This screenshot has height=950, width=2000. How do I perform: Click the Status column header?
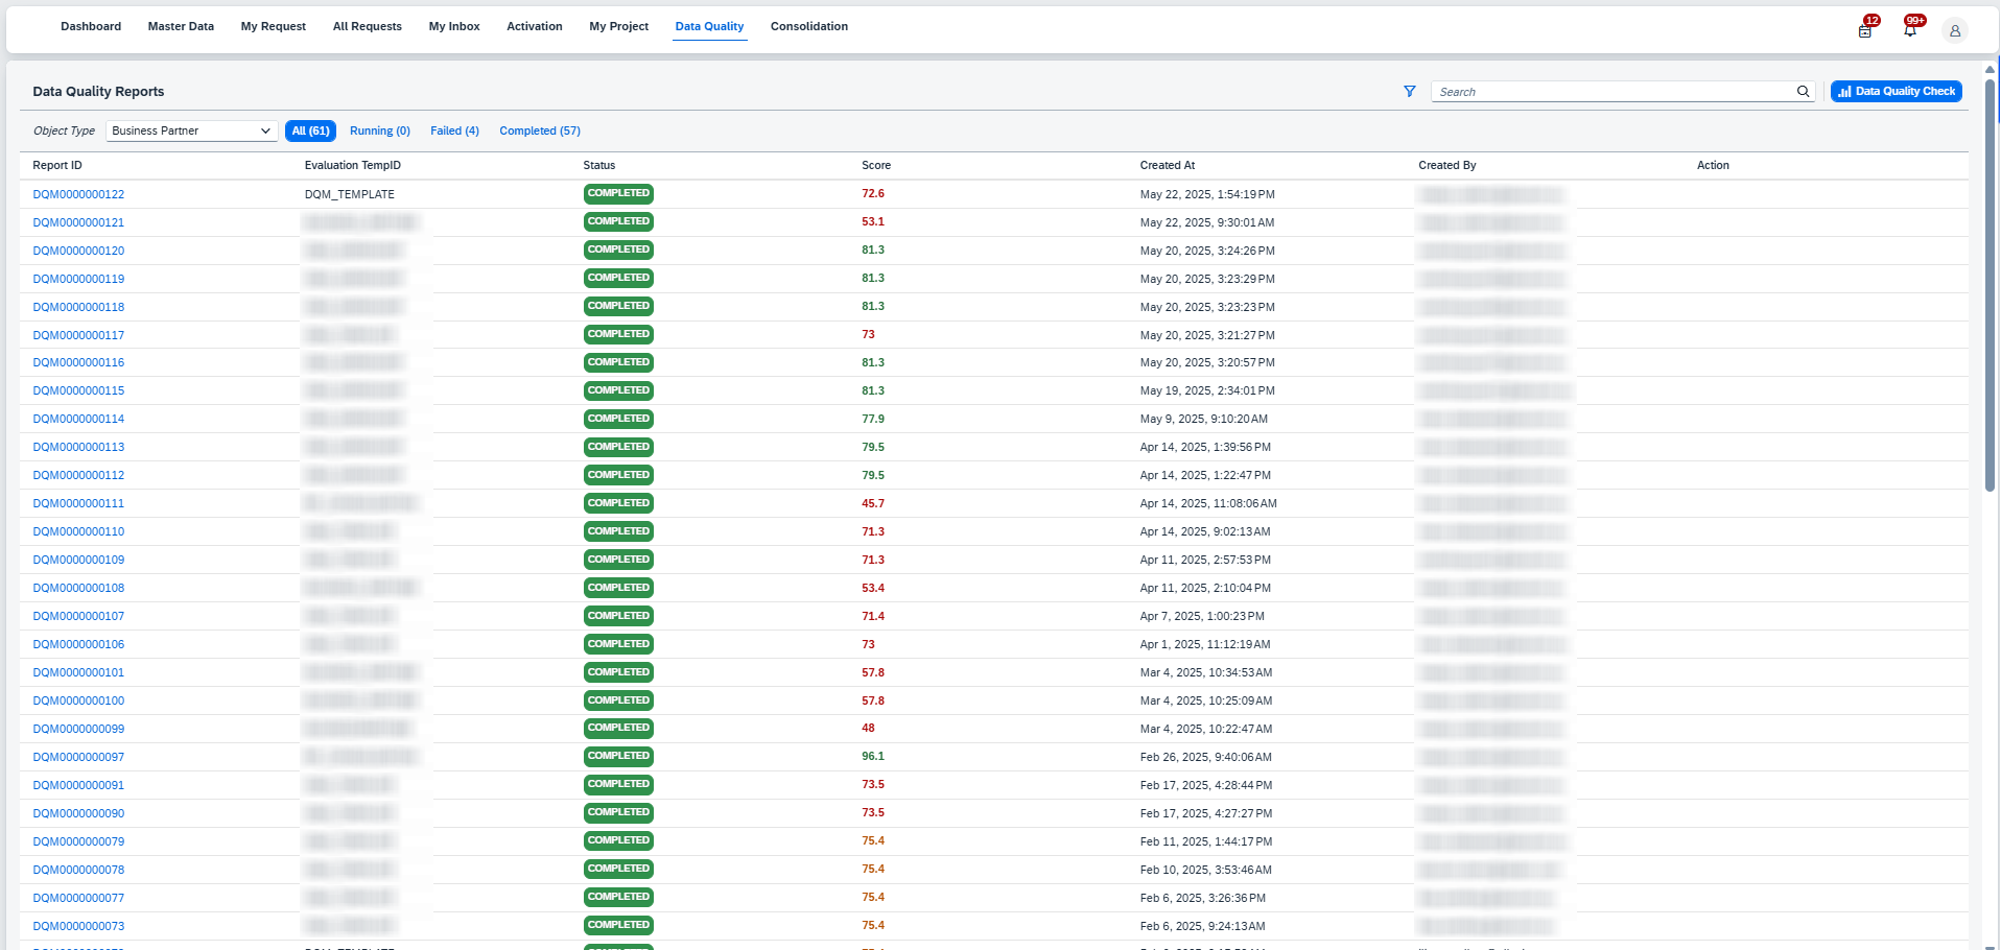point(599,166)
